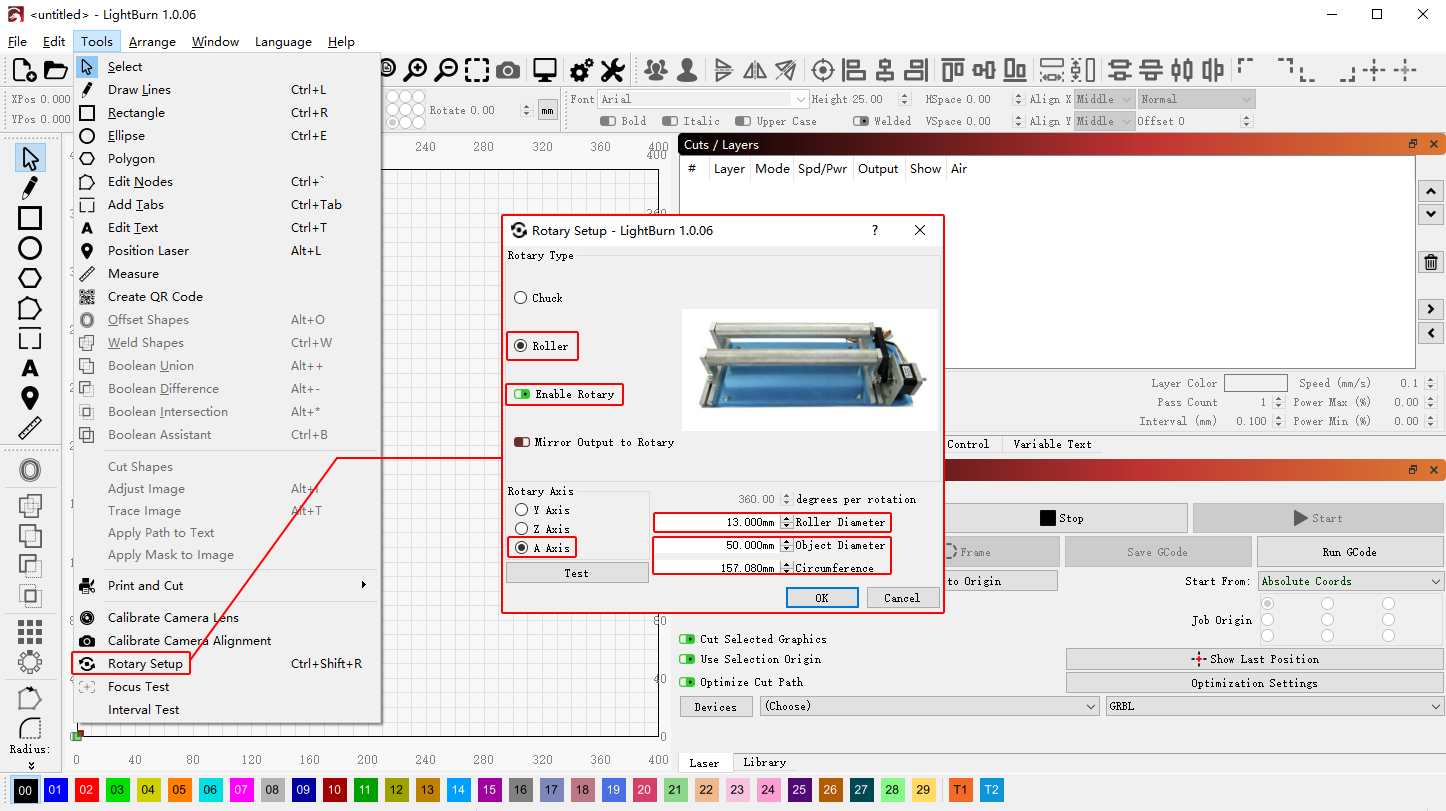The height and width of the screenshot is (811, 1446).
Task: Click the Ungroup icon showing one person
Action: point(687,70)
